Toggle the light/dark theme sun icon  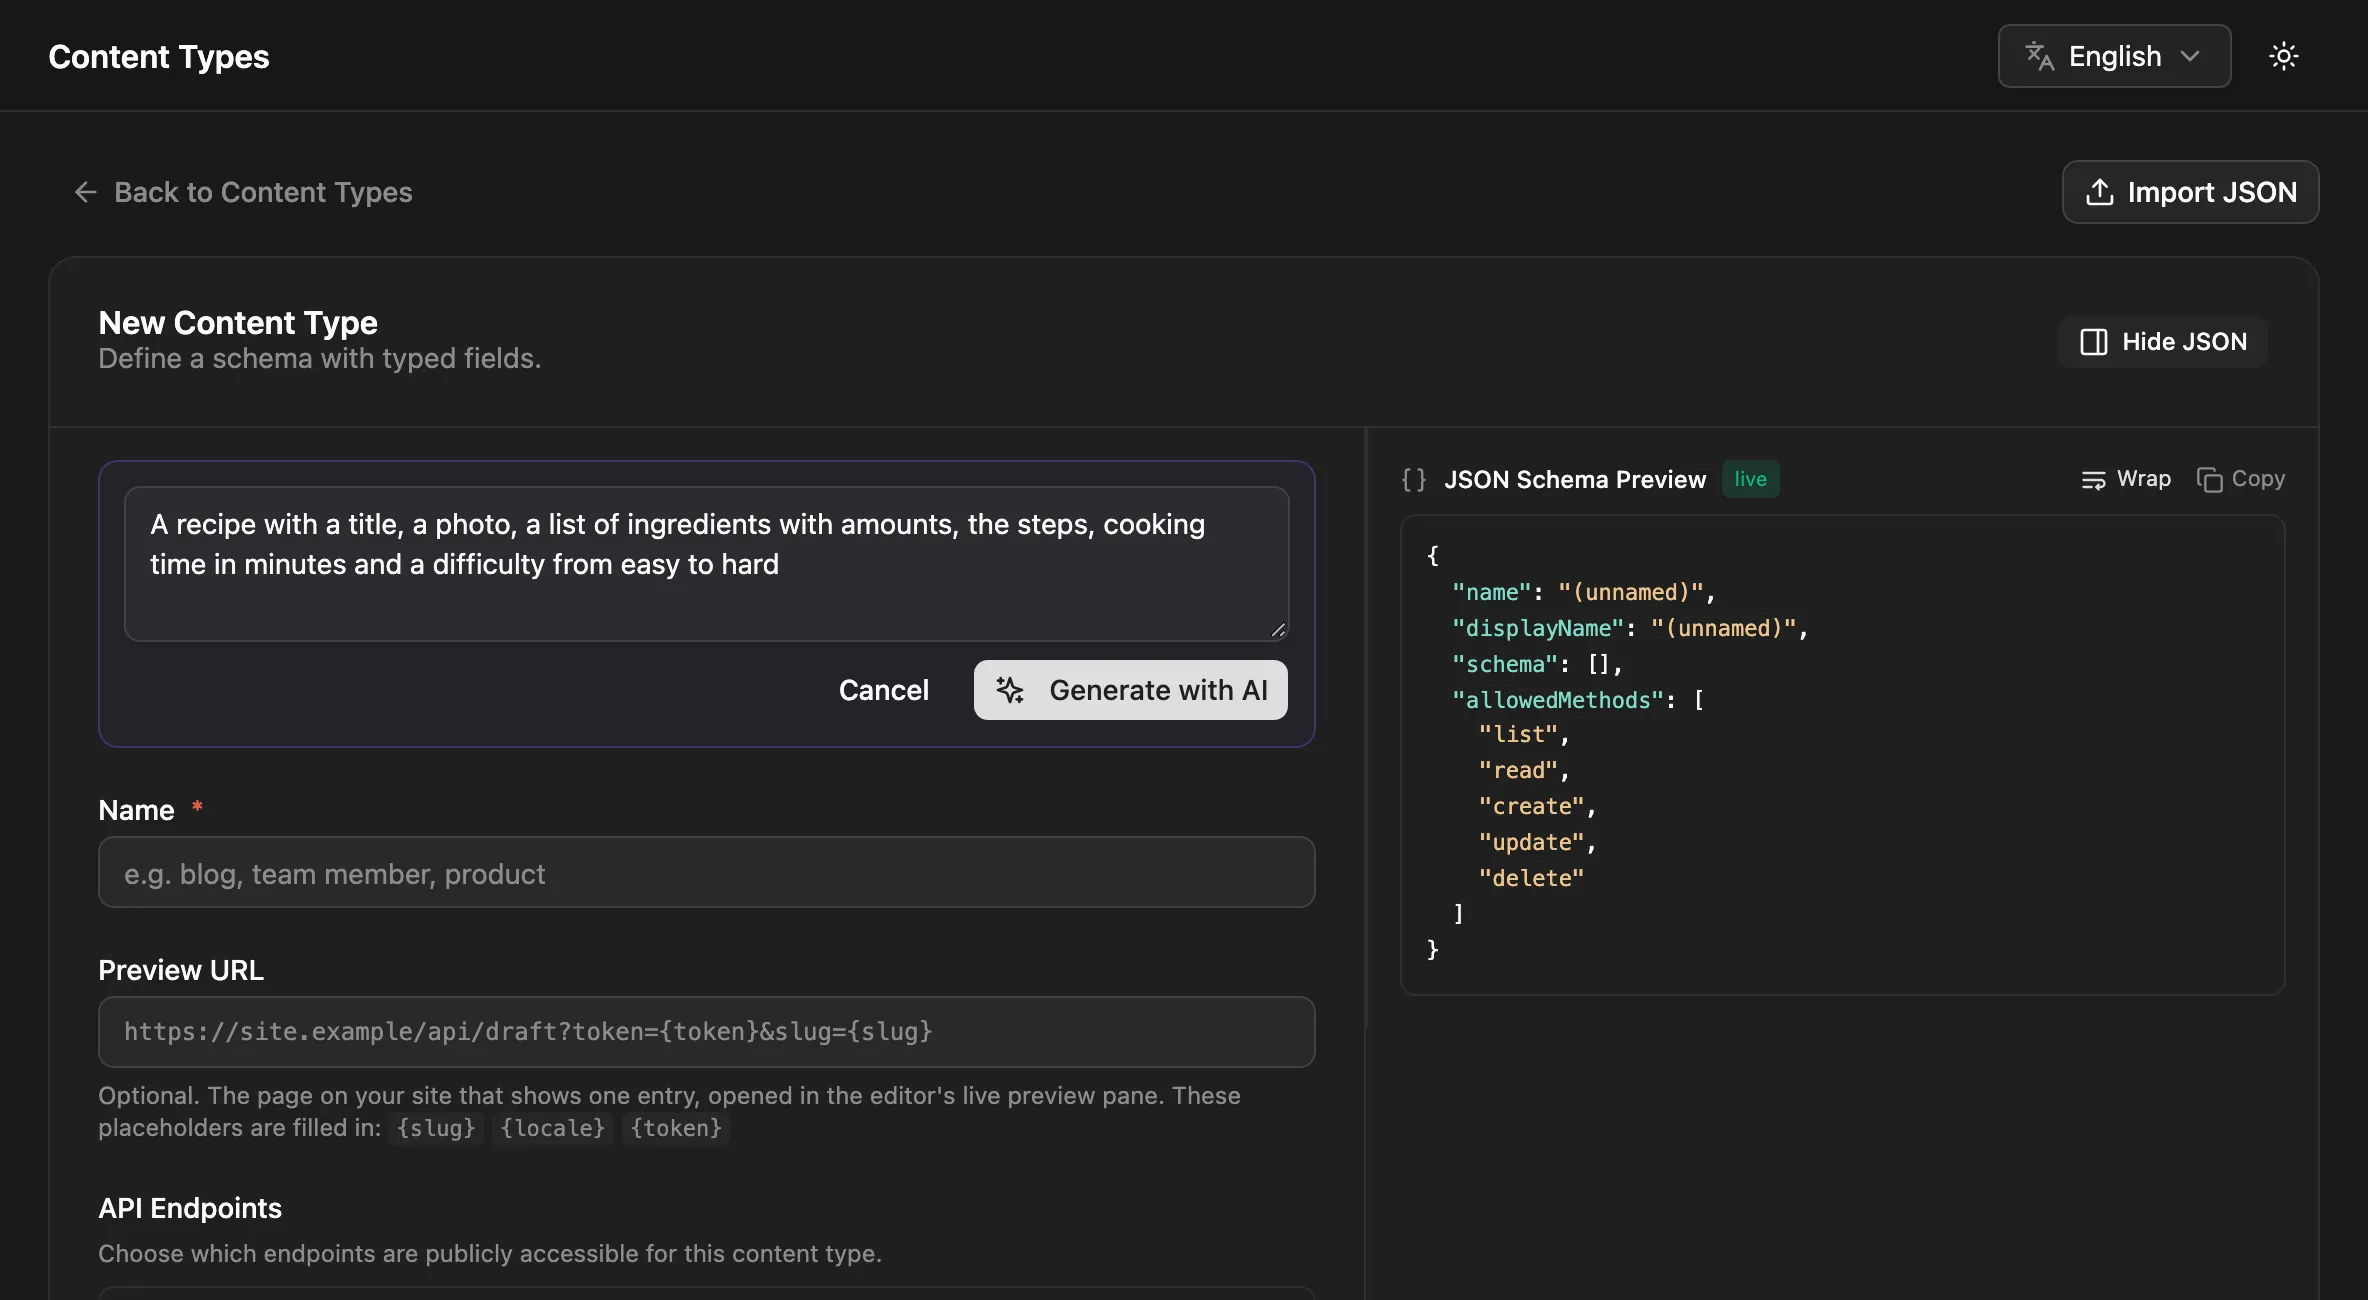pyautogui.click(x=2283, y=56)
